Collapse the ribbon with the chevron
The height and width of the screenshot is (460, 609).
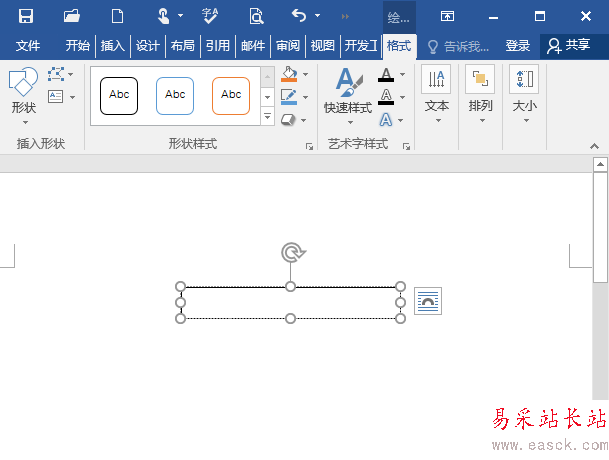point(594,146)
